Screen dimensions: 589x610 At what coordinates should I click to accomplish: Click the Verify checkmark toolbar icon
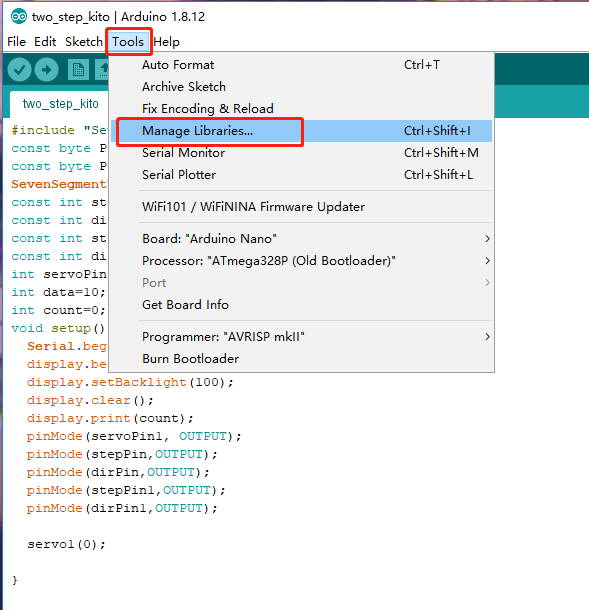click(19, 70)
